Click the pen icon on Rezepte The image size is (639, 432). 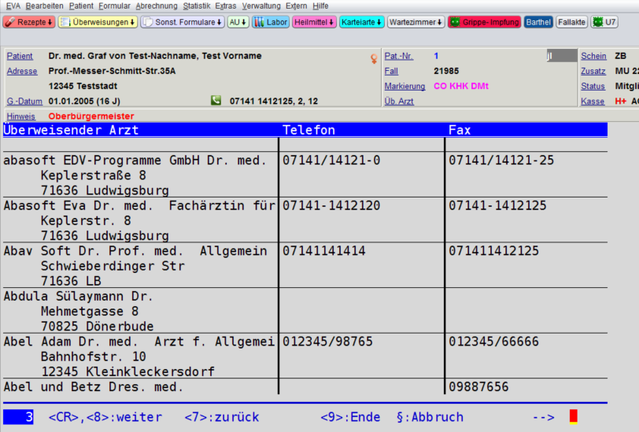[10, 22]
